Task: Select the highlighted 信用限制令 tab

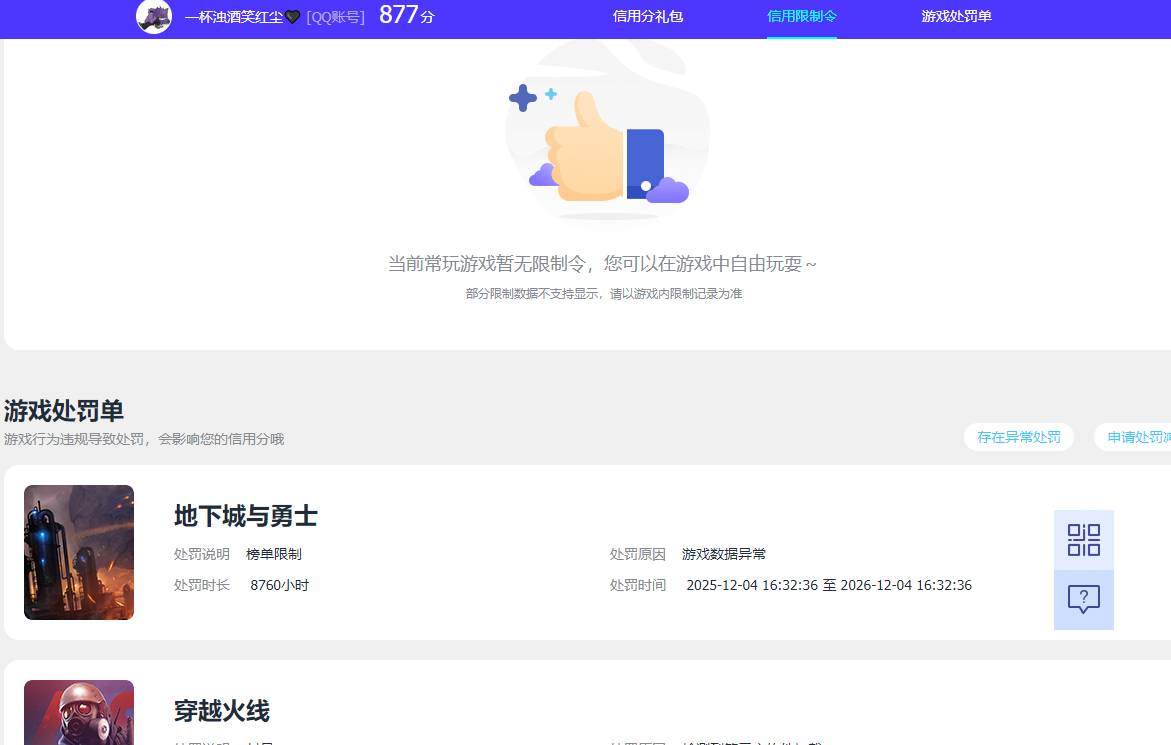Action: pos(800,17)
